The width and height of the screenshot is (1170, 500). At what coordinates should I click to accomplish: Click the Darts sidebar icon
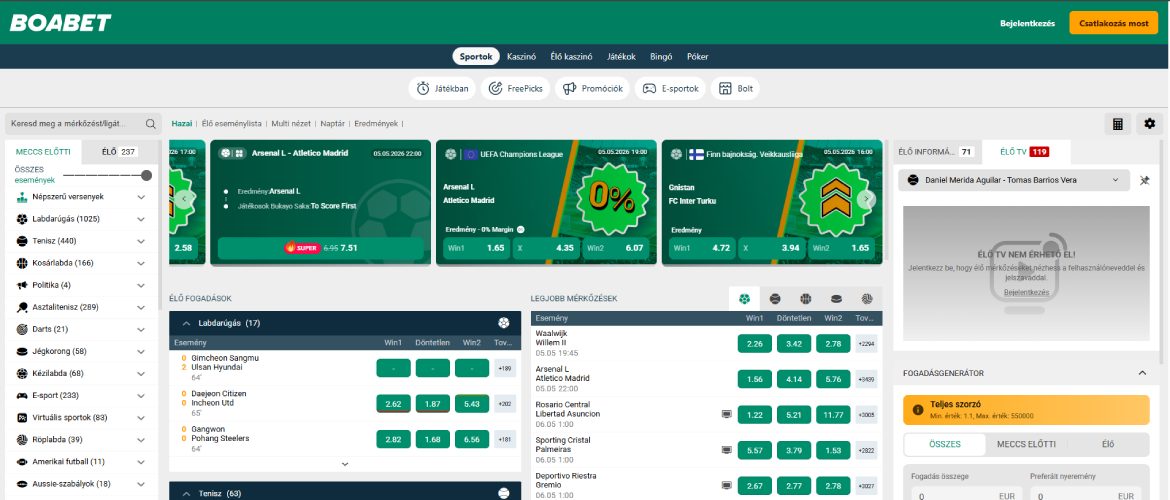[x=22, y=329]
